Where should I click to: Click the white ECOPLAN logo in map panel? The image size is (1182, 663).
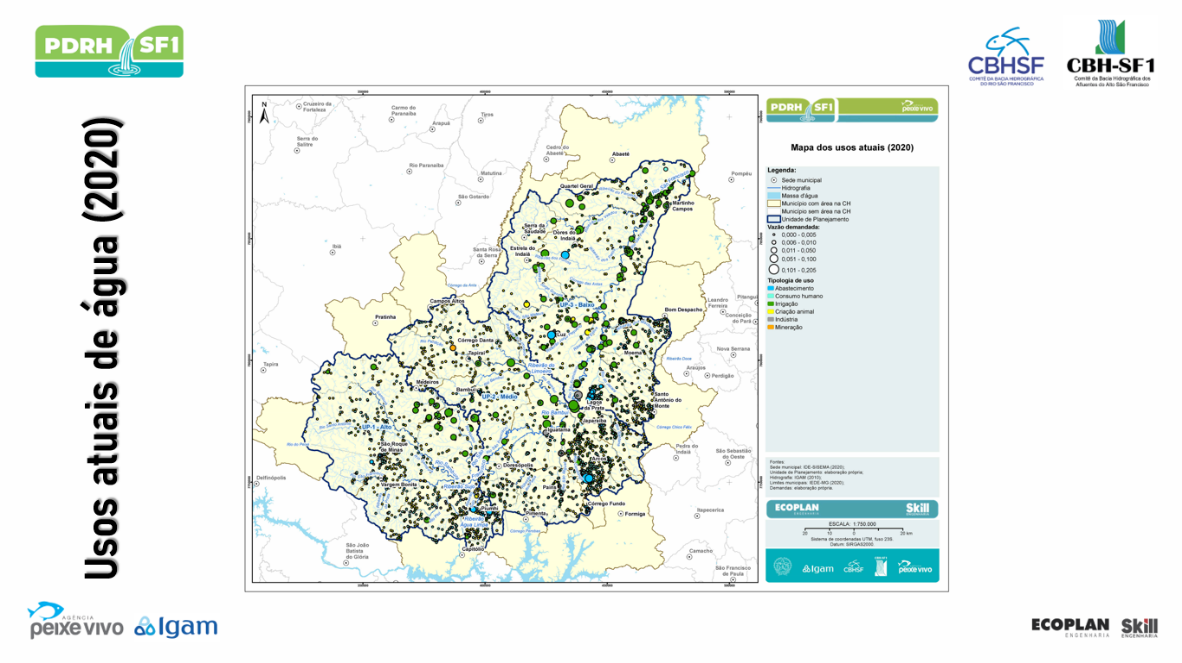point(797,508)
